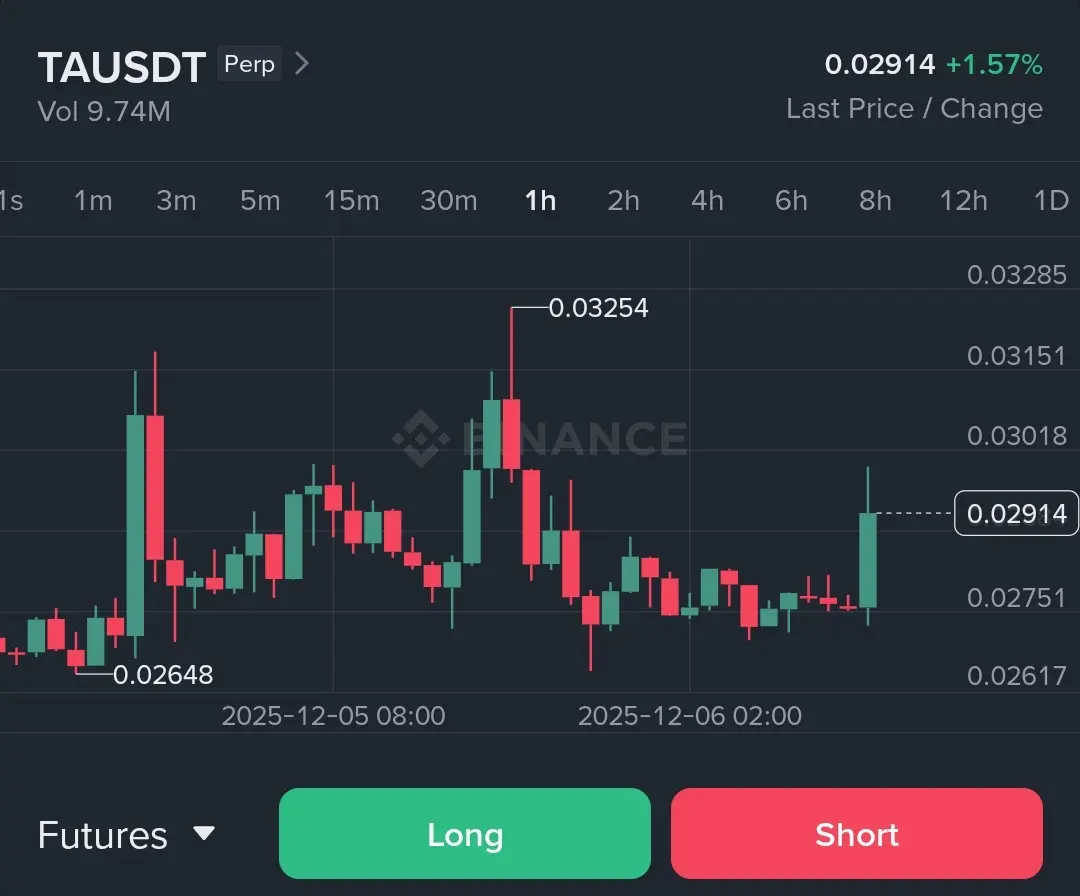Image resolution: width=1080 pixels, height=896 pixels.
Task: Select the 12h chart interval
Action: point(963,201)
